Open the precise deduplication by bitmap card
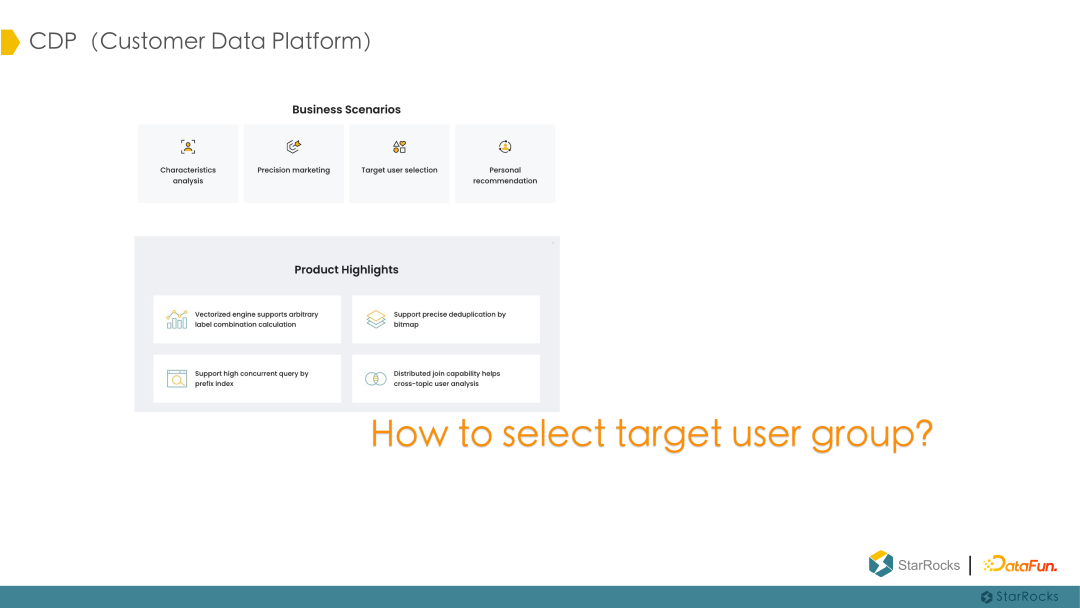1080x608 pixels. [446, 319]
